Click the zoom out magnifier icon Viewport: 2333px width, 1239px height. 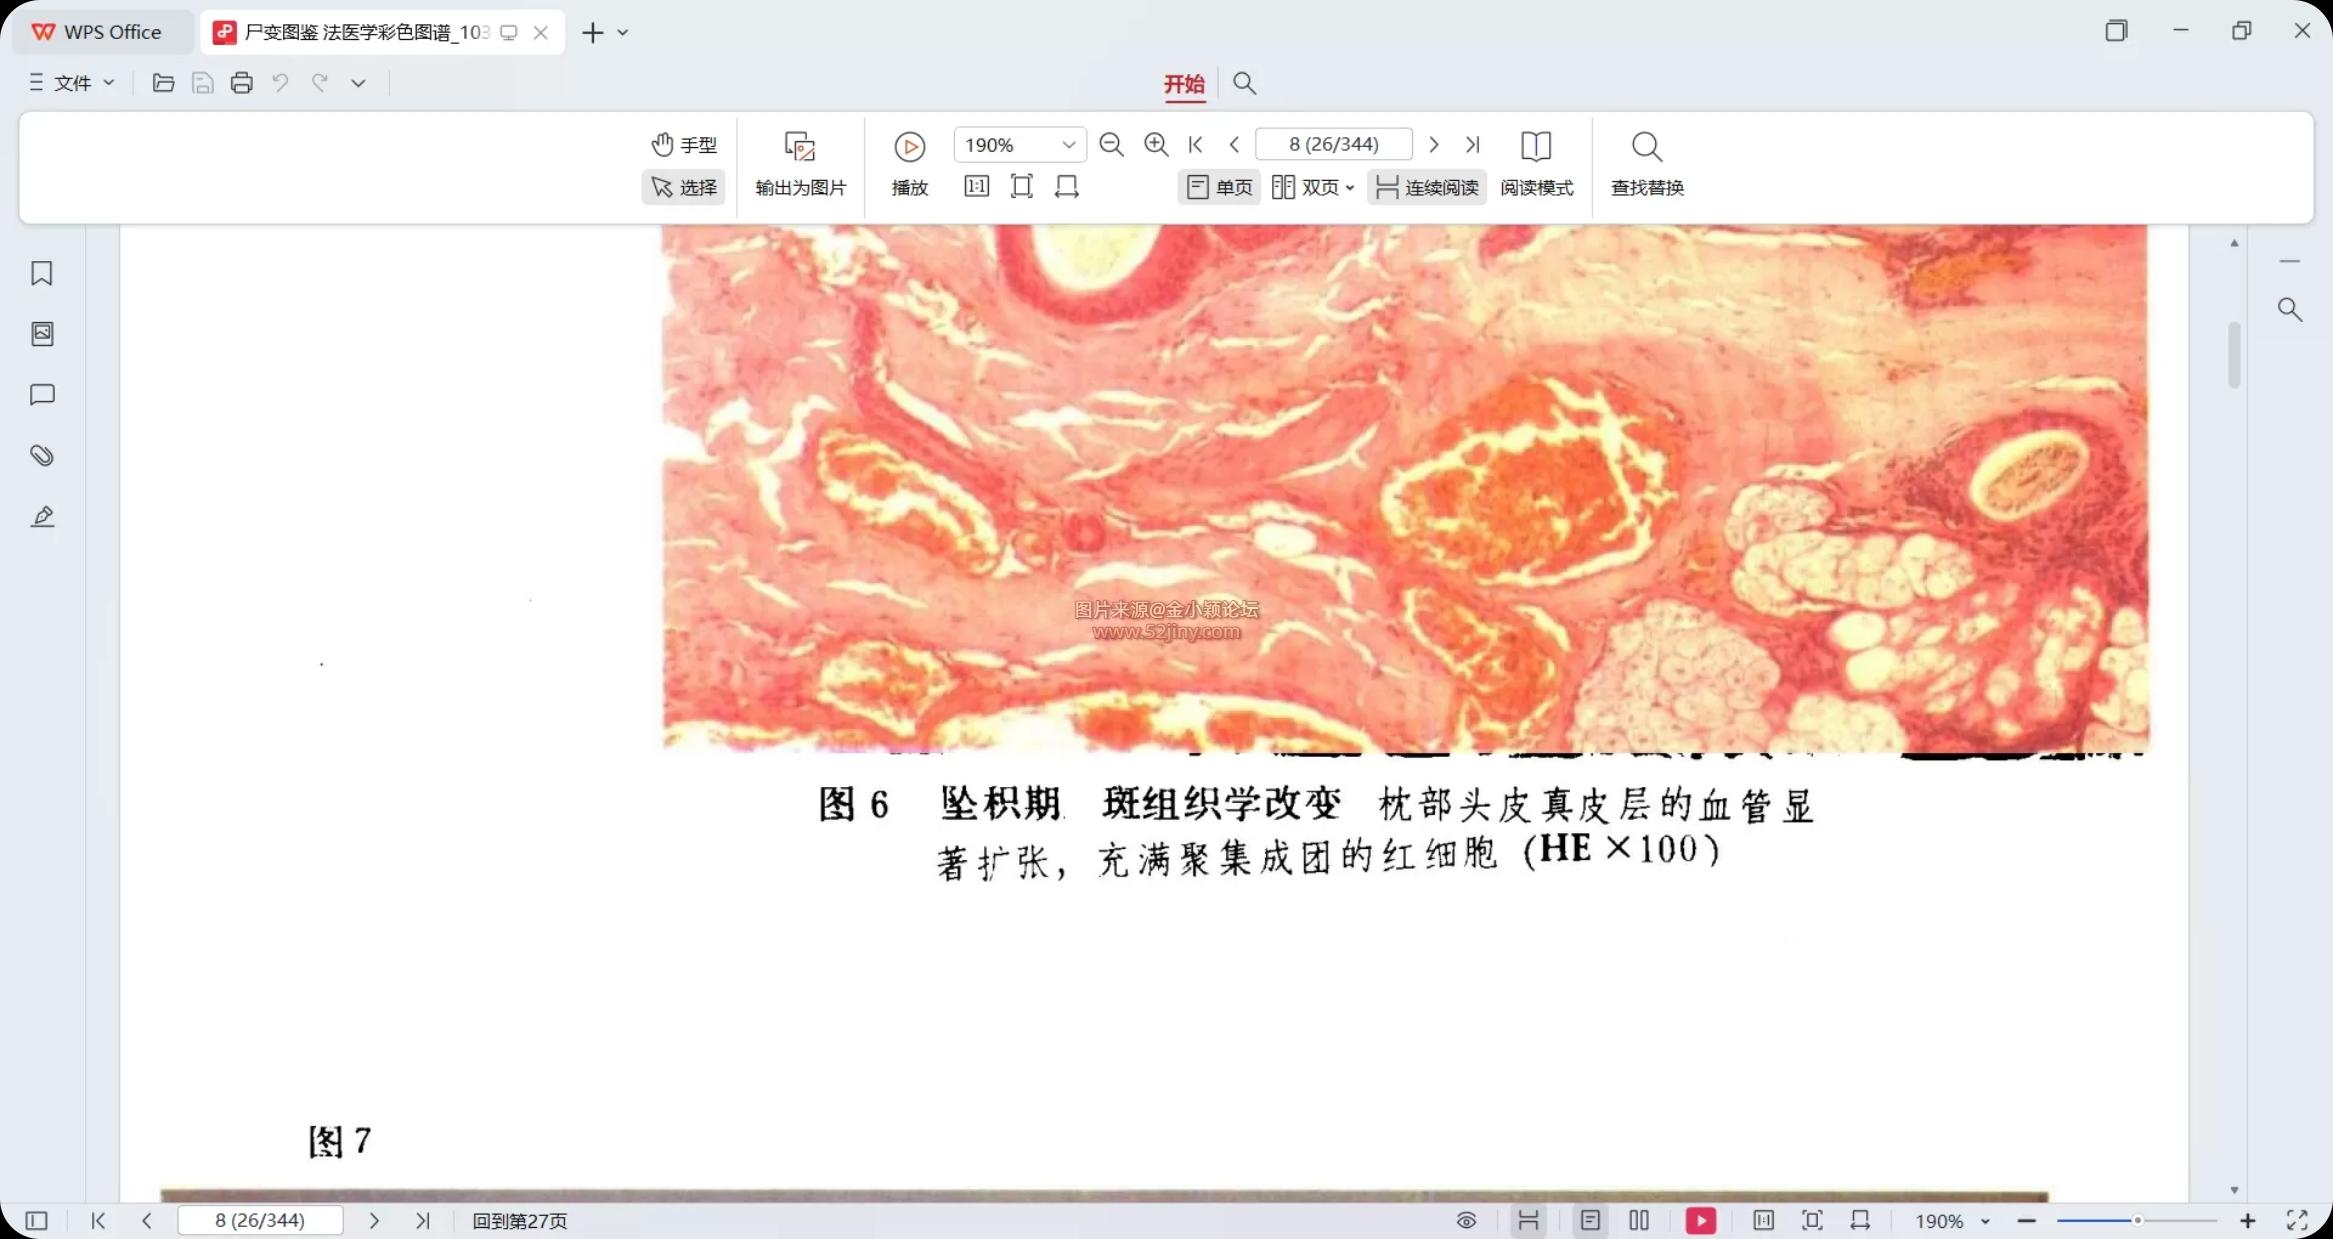click(x=1111, y=144)
